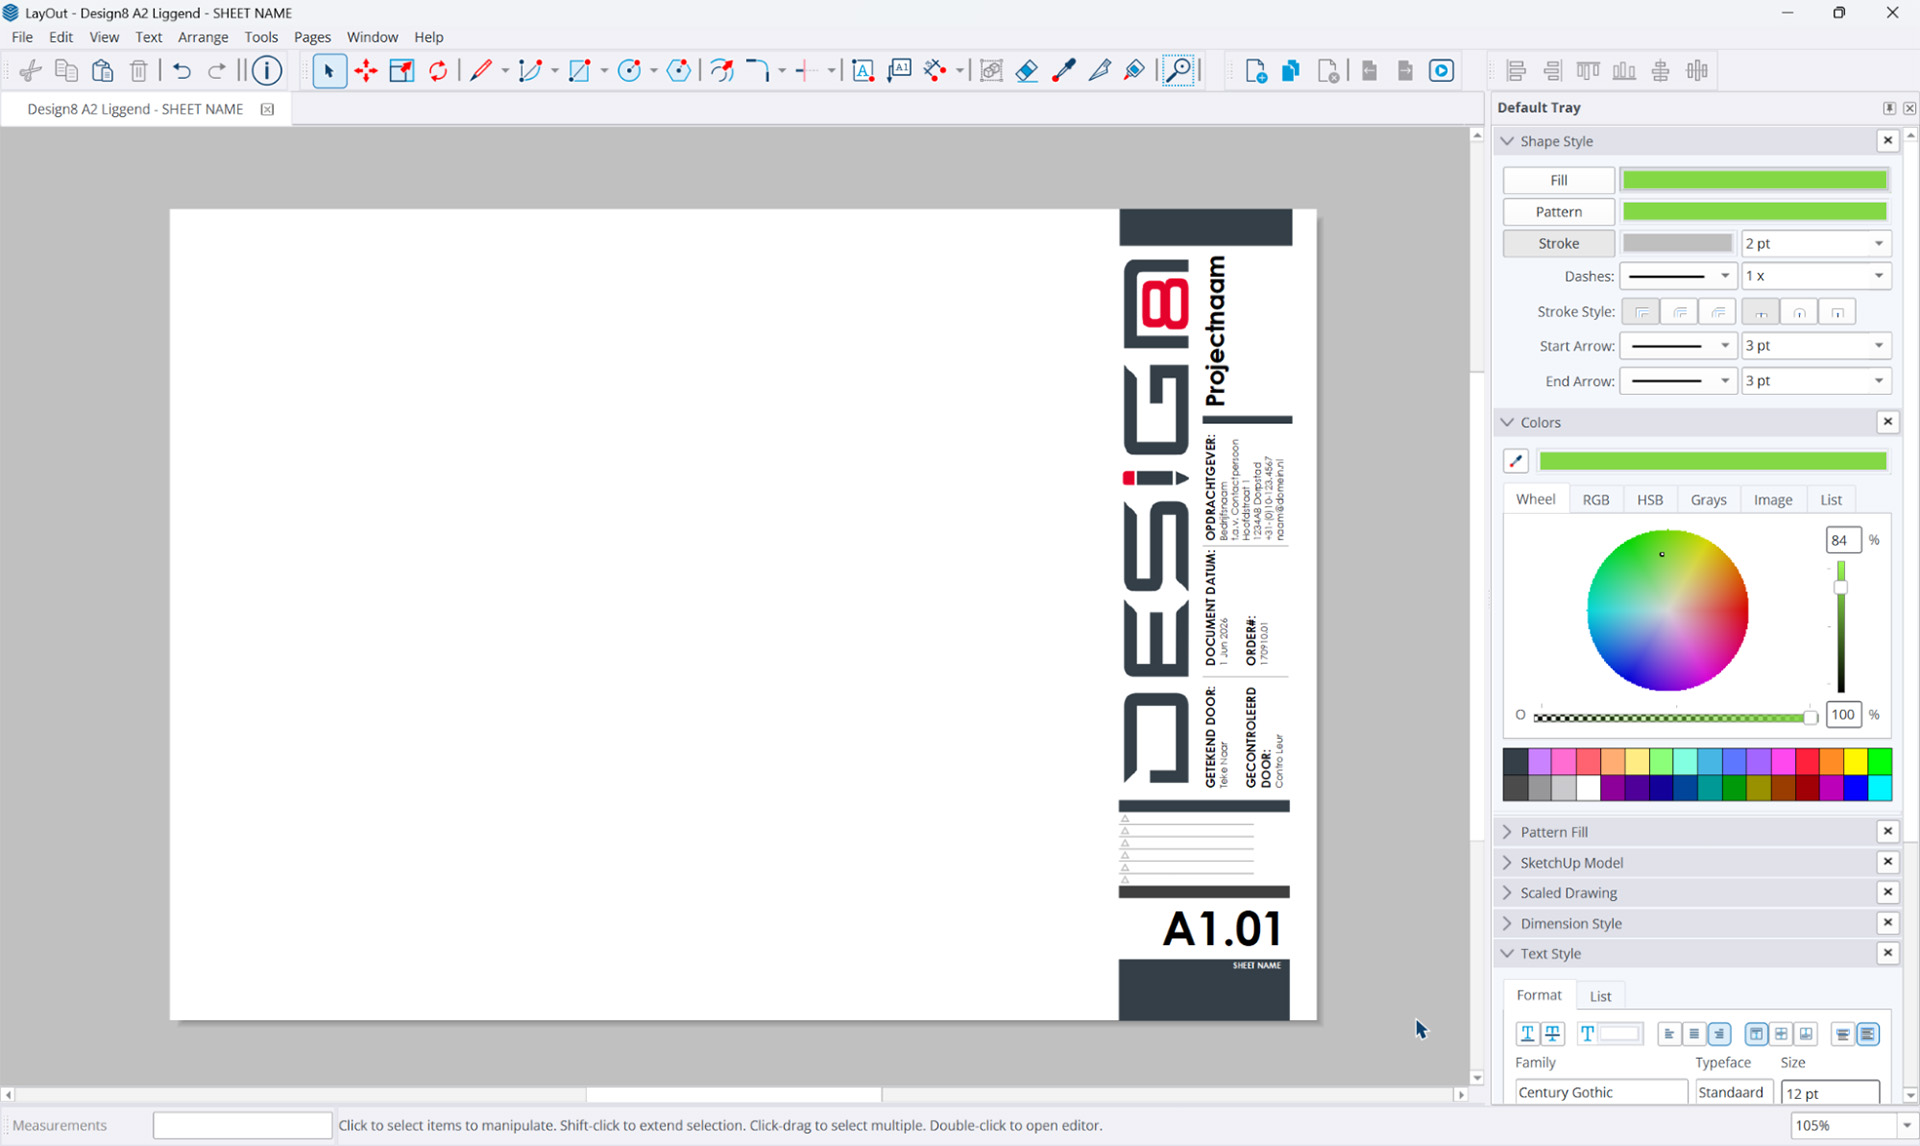This screenshot has width=1920, height=1146.
Task: Select the Circle tool
Action: click(629, 71)
